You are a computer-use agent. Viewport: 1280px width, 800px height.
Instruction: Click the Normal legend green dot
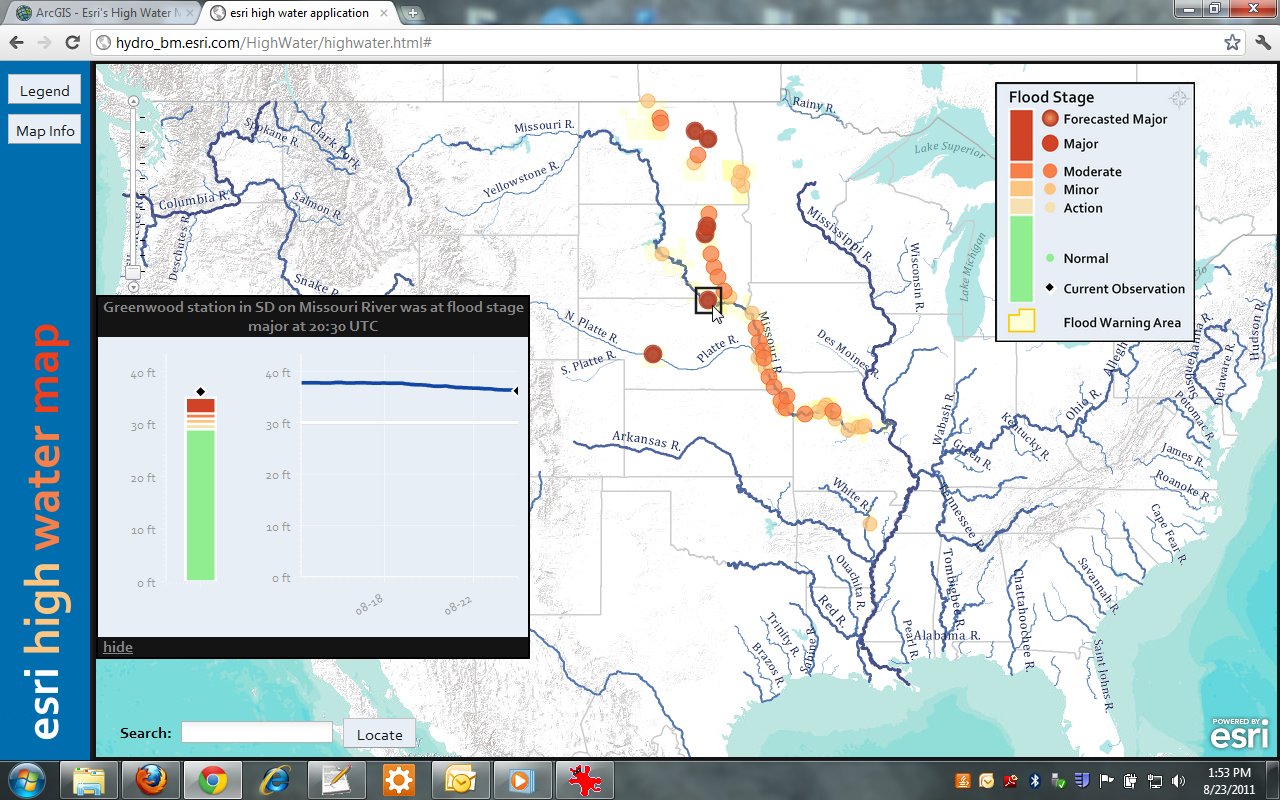tap(1050, 258)
